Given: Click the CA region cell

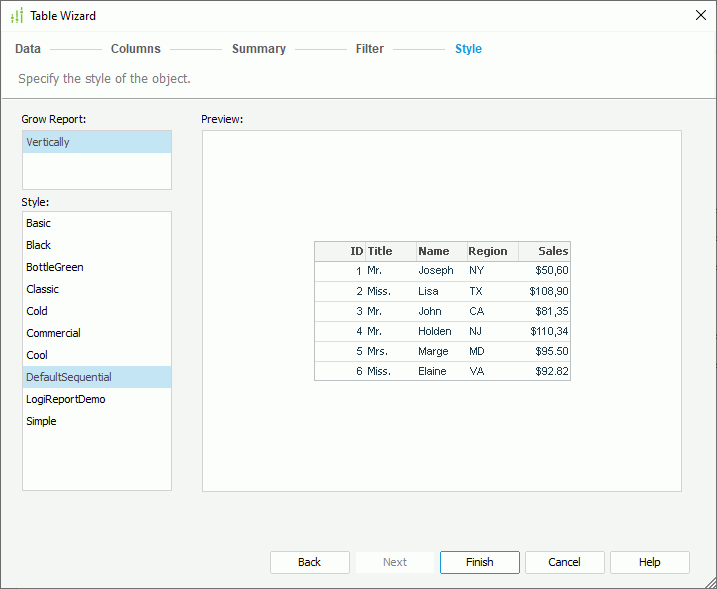Looking at the screenshot, I should 476,311.
